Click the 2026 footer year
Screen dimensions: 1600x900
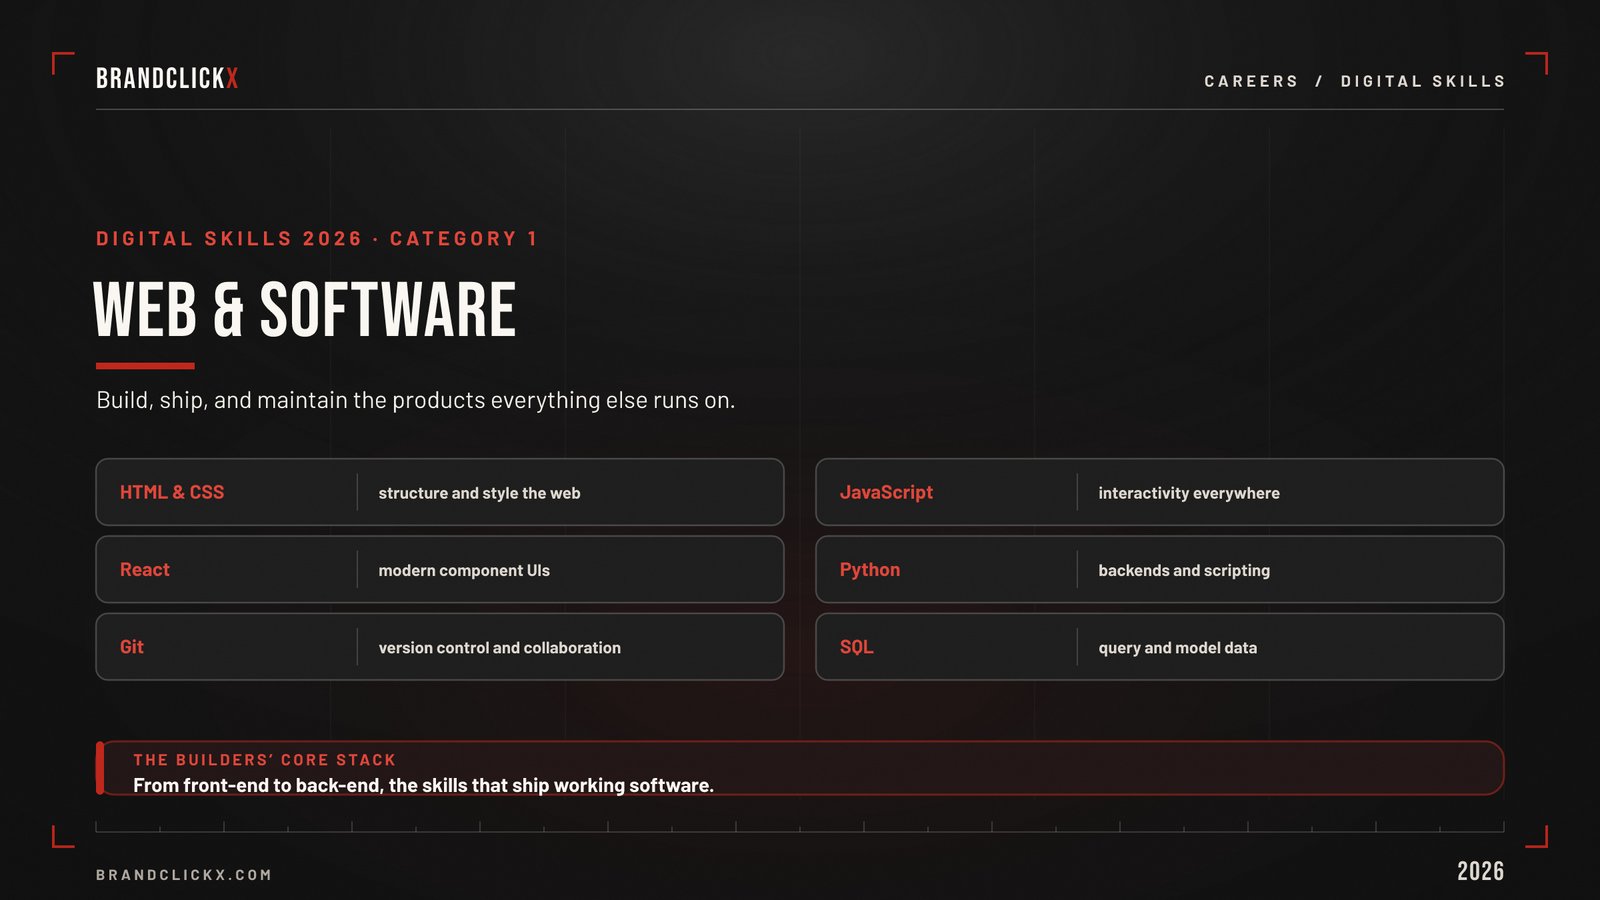coord(1480,871)
